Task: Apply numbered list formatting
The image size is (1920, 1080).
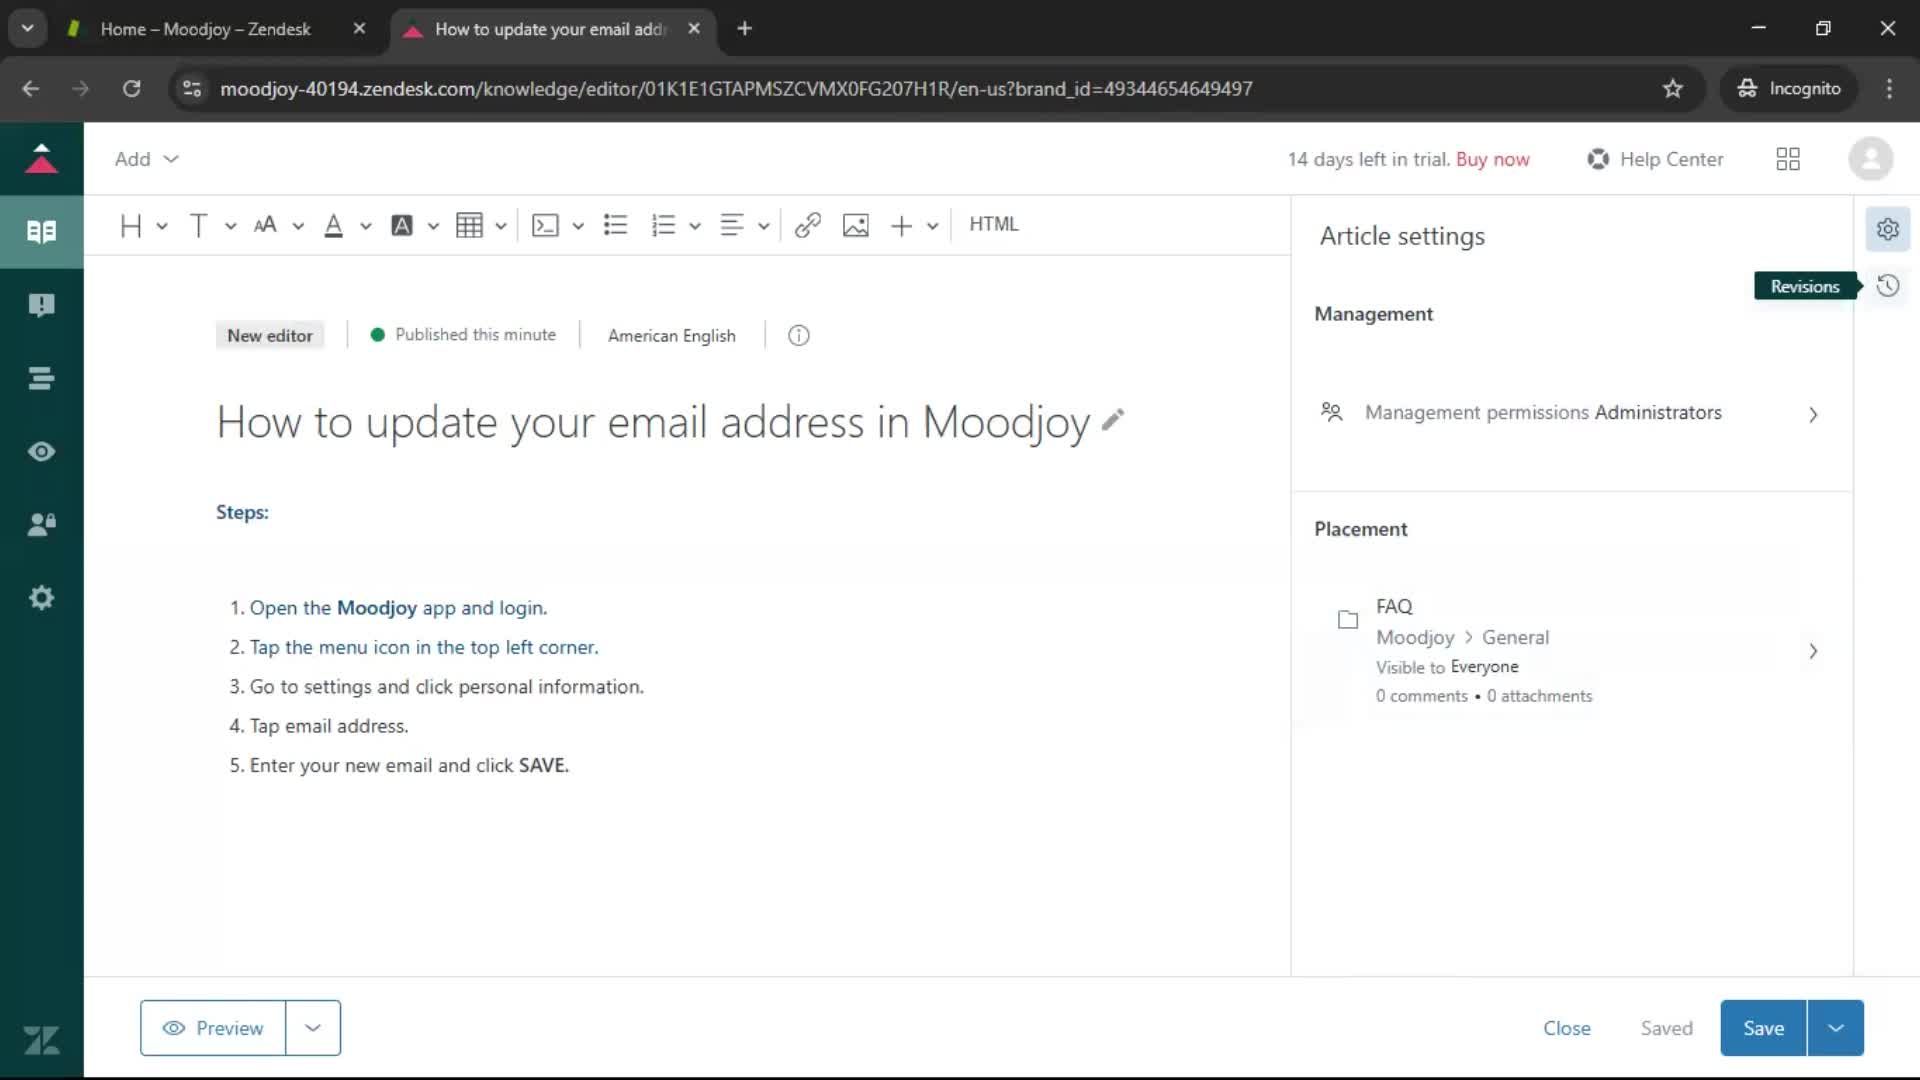Action: (x=663, y=225)
